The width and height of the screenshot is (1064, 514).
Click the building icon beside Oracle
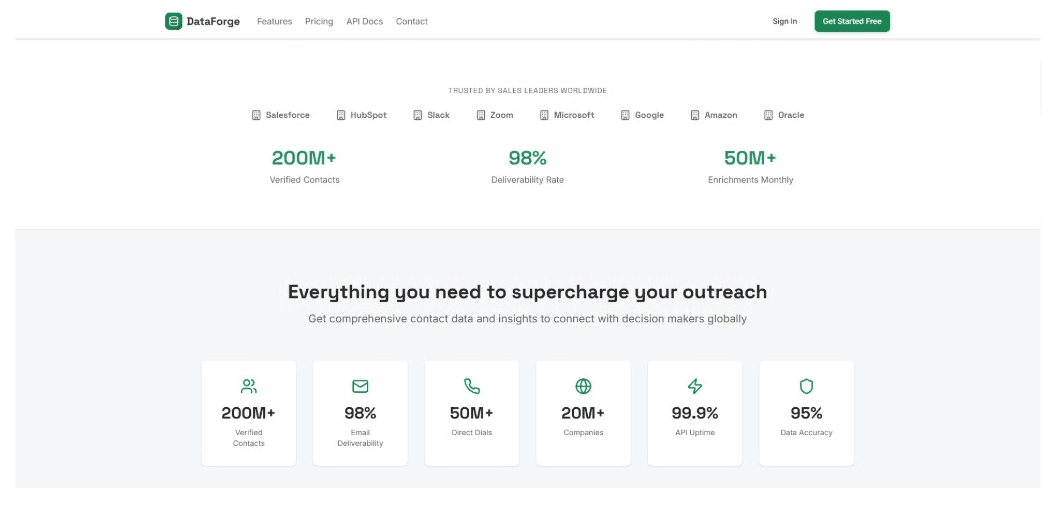click(768, 115)
